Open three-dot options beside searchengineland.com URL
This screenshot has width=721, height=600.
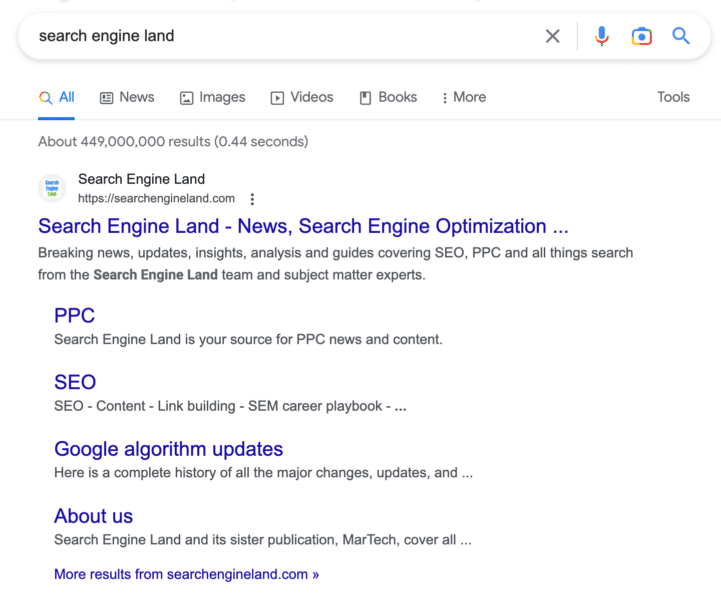pos(252,199)
